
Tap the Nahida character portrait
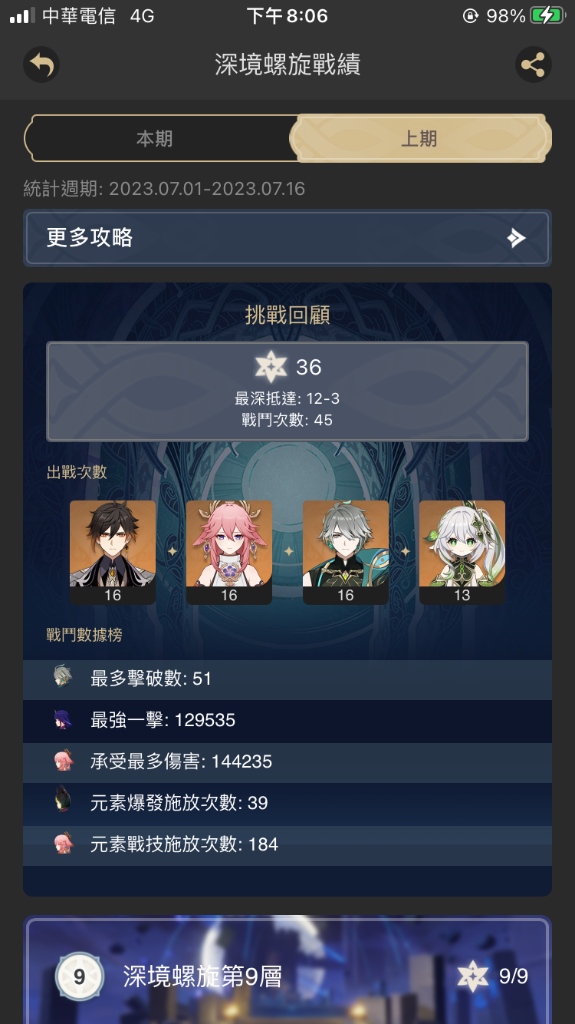click(x=462, y=552)
